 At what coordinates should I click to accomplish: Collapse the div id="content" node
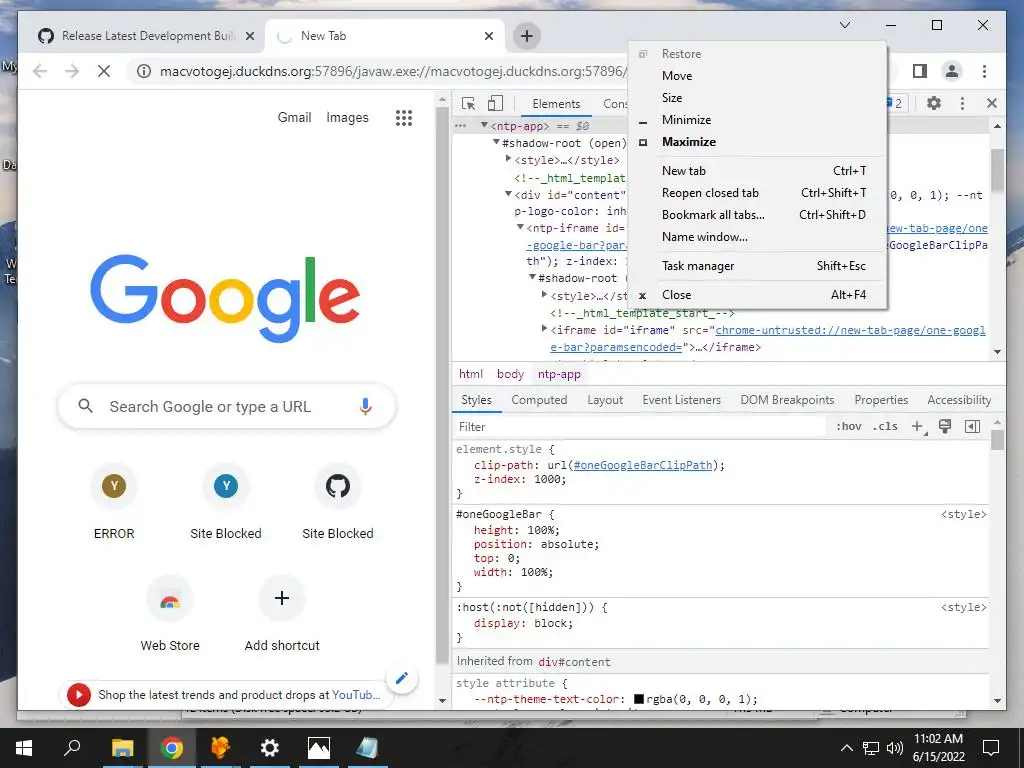(x=508, y=194)
